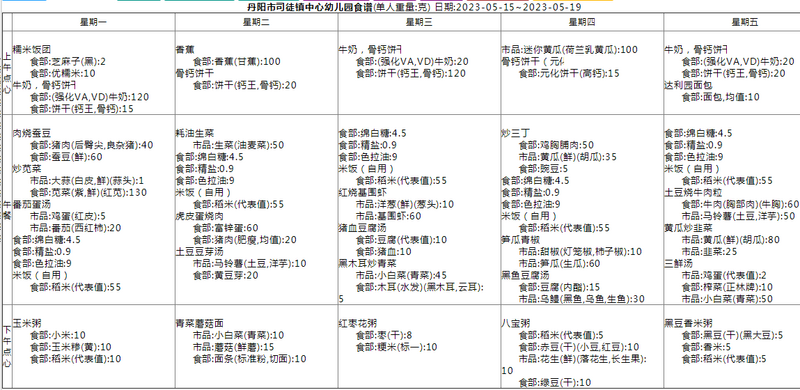The image size is (800, 390).
Task: Click the 下午点心 row header
Action: pyautogui.click(x=7, y=347)
